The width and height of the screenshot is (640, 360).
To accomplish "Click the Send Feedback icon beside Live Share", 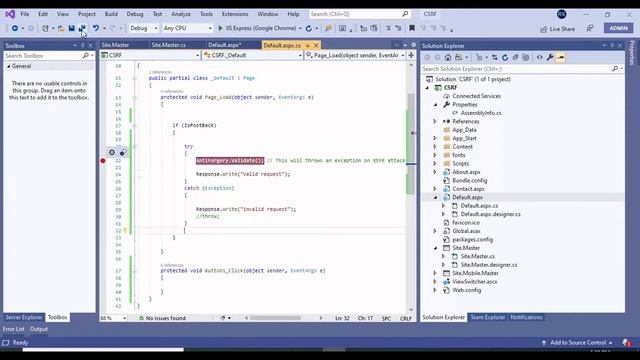I will tap(590, 29).
